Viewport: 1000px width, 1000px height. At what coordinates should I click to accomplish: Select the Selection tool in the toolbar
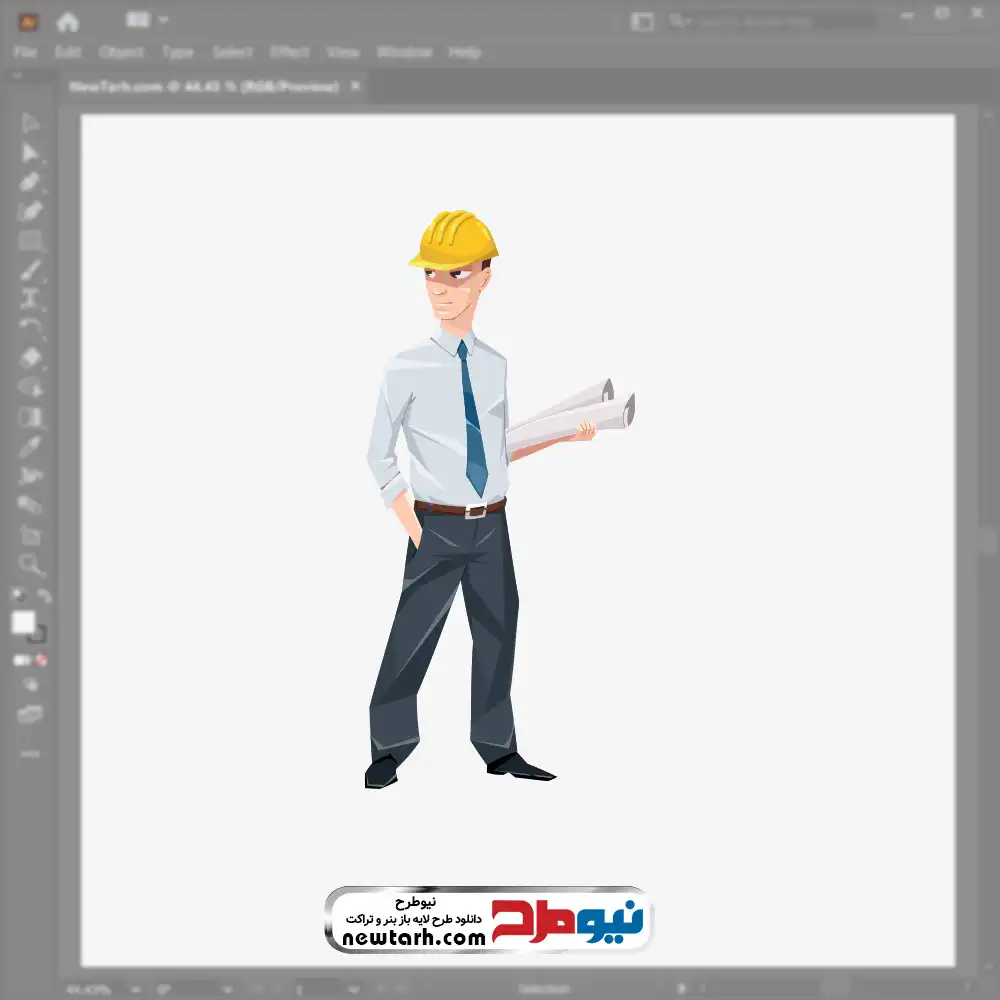point(30,123)
